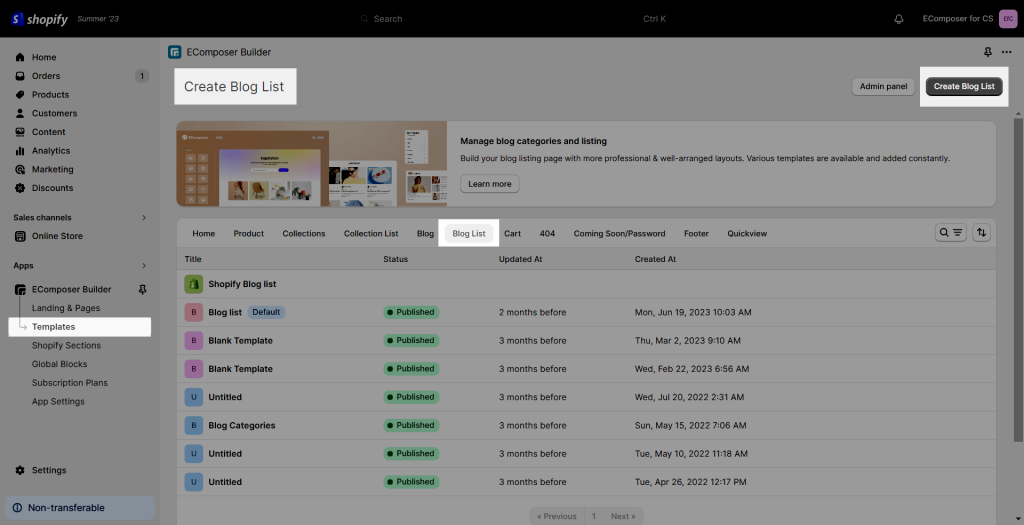Click the Settings gear icon
Image resolution: width=1024 pixels, height=525 pixels.
[20, 470]
